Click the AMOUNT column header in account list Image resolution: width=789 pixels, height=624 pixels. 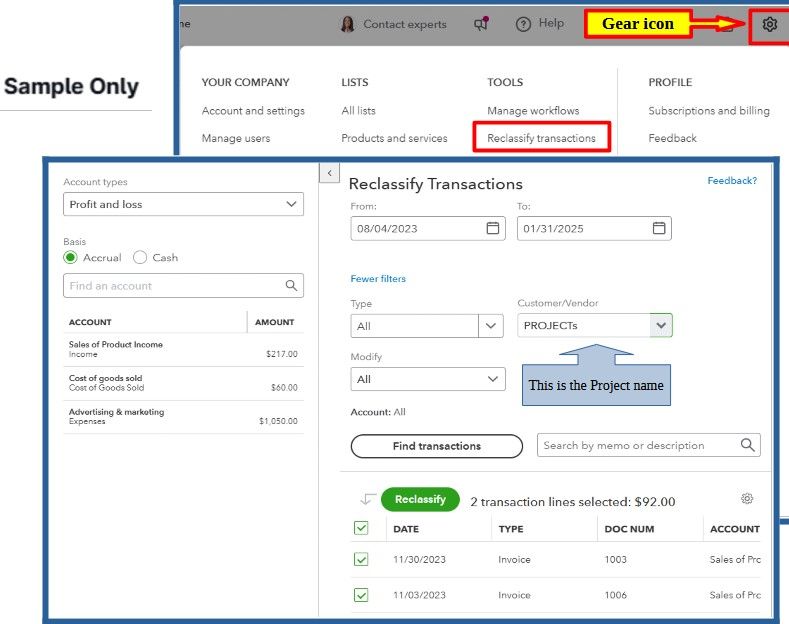274,322
